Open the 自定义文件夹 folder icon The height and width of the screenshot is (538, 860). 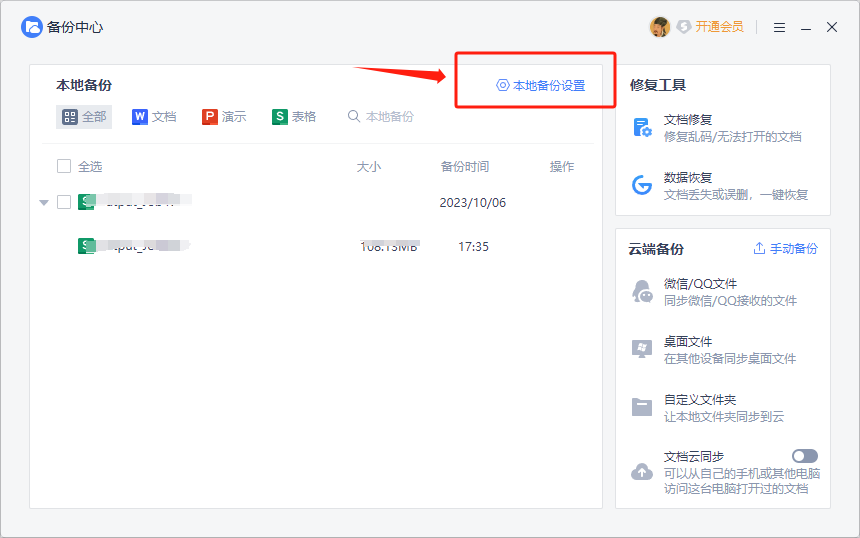pyautogui.click(x=642, y=407)
